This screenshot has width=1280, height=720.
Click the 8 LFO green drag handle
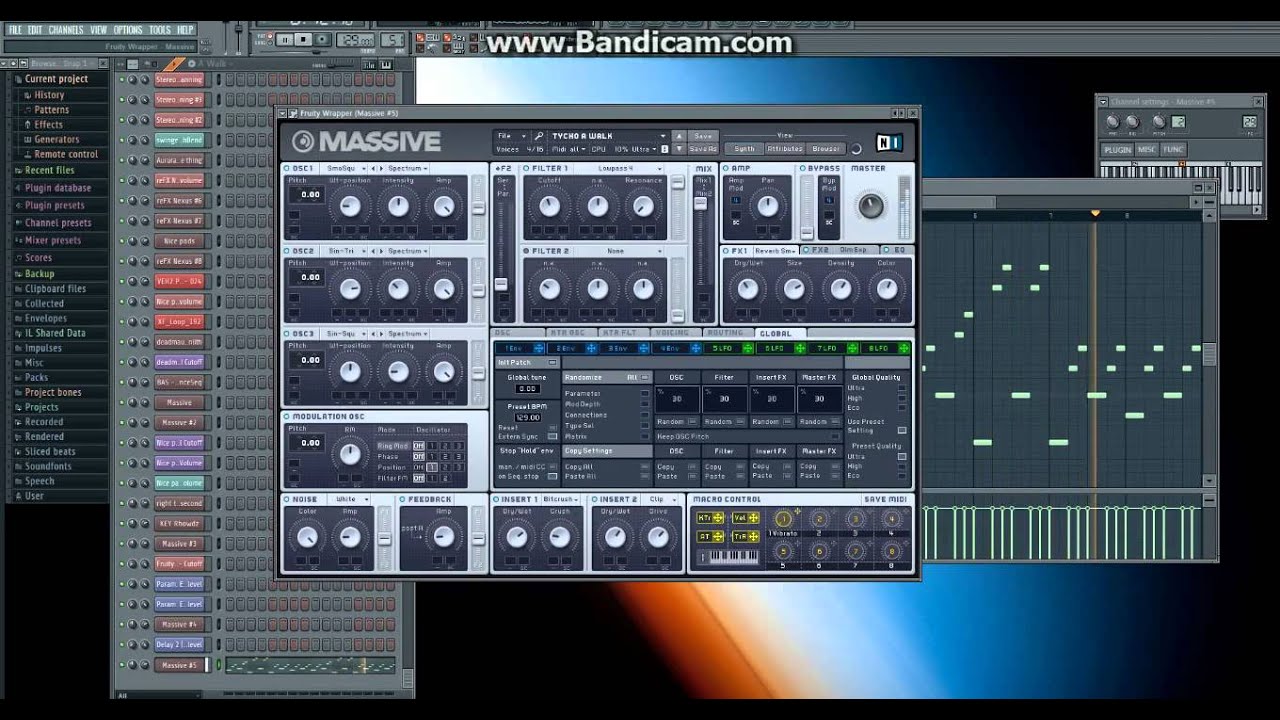point(904,348)
